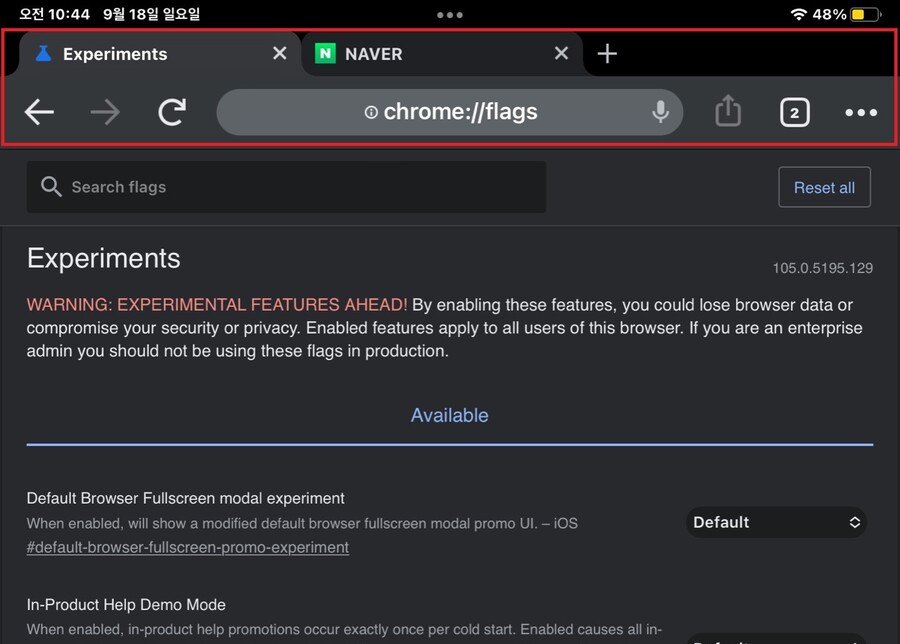Tap the back navigation arrow
This screenshot has height=644, width=900.
[39, 112]
